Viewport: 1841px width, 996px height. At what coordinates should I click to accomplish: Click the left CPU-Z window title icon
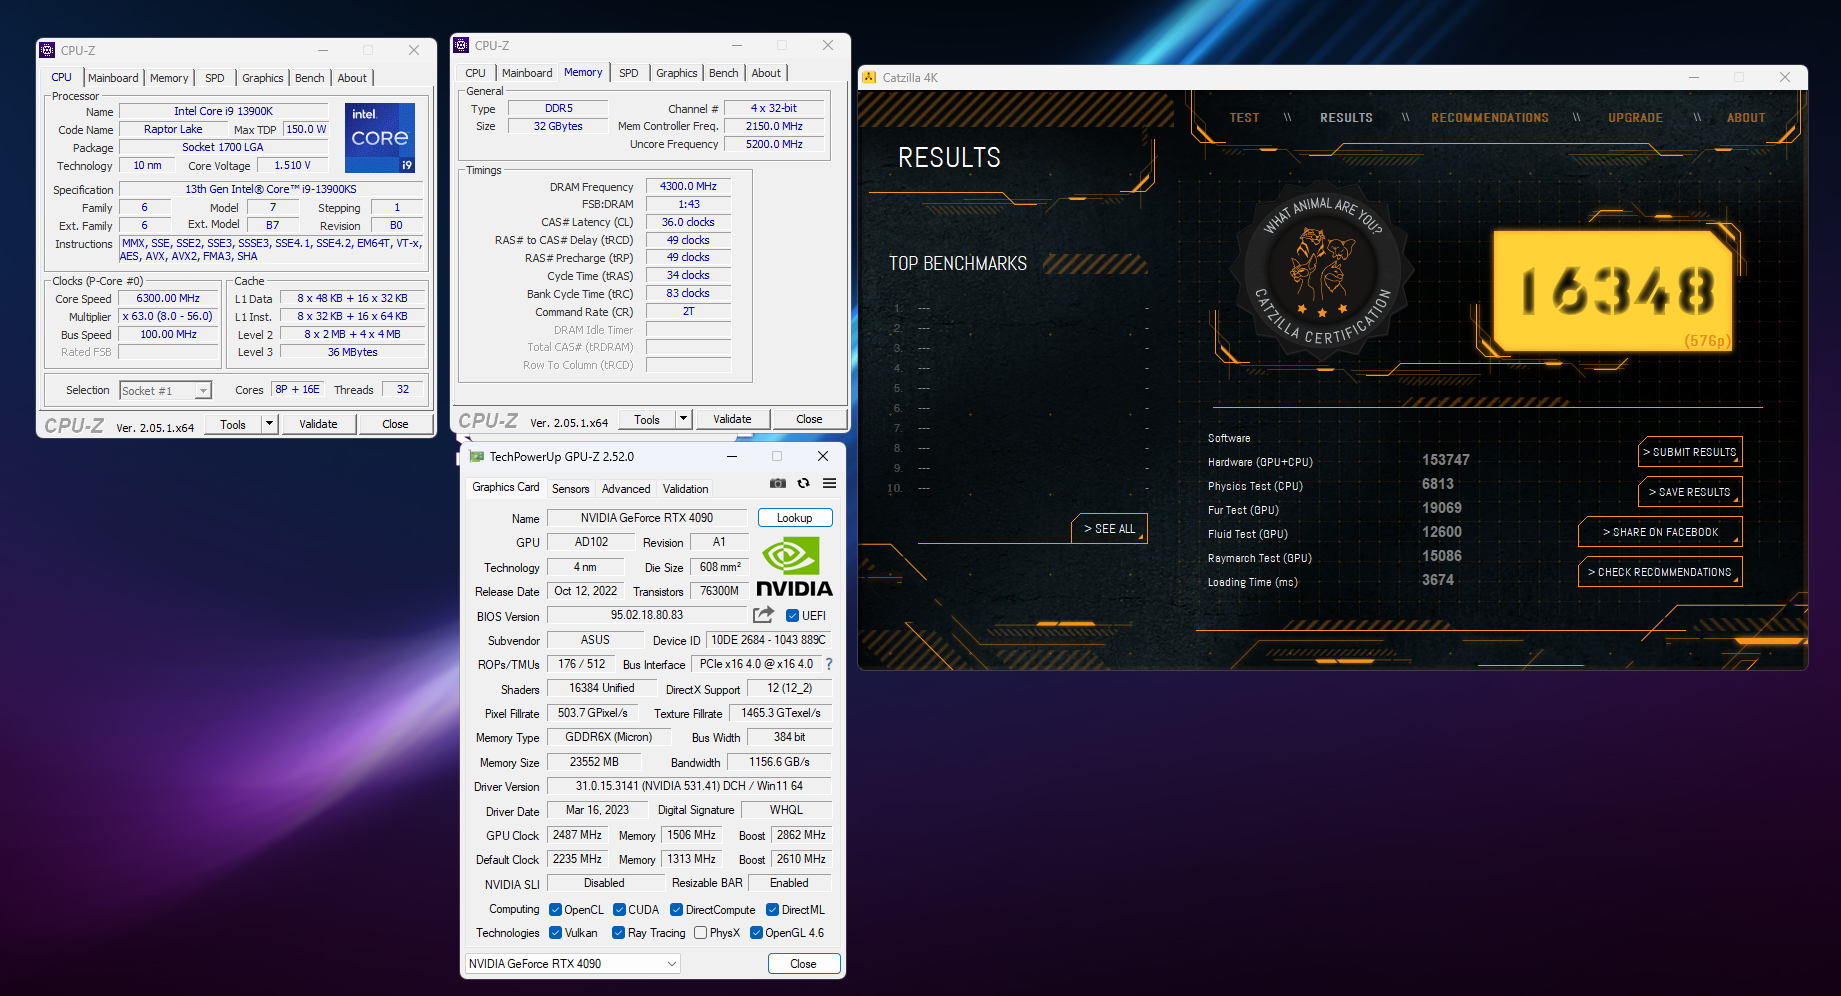click(x=47, y=50)
